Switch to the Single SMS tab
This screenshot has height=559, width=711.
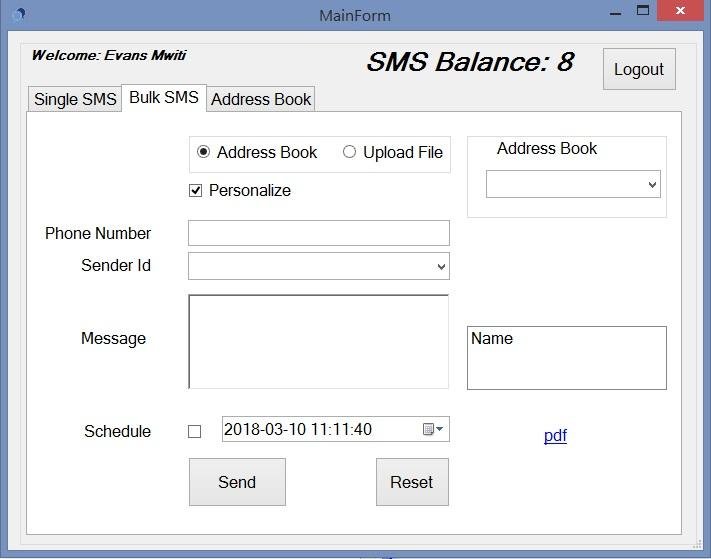(75, 99)
